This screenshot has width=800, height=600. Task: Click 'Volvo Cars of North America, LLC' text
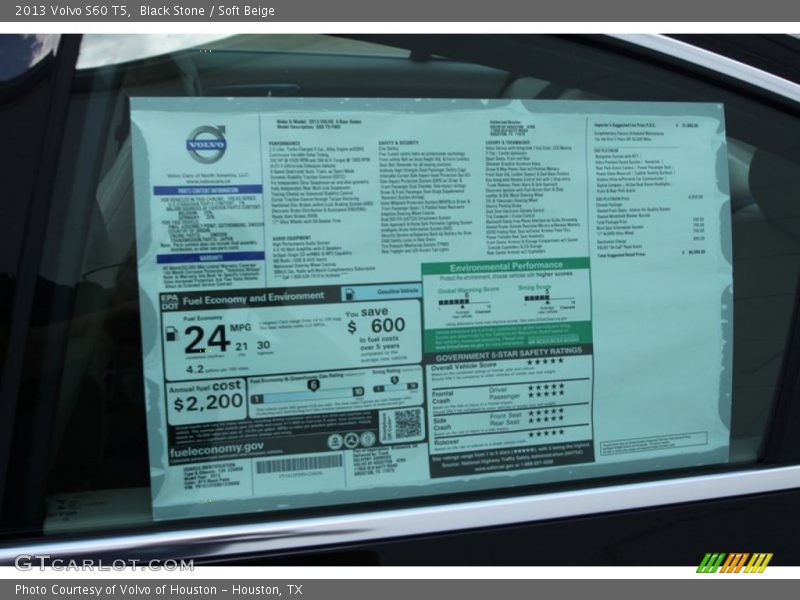coord(208,176)
